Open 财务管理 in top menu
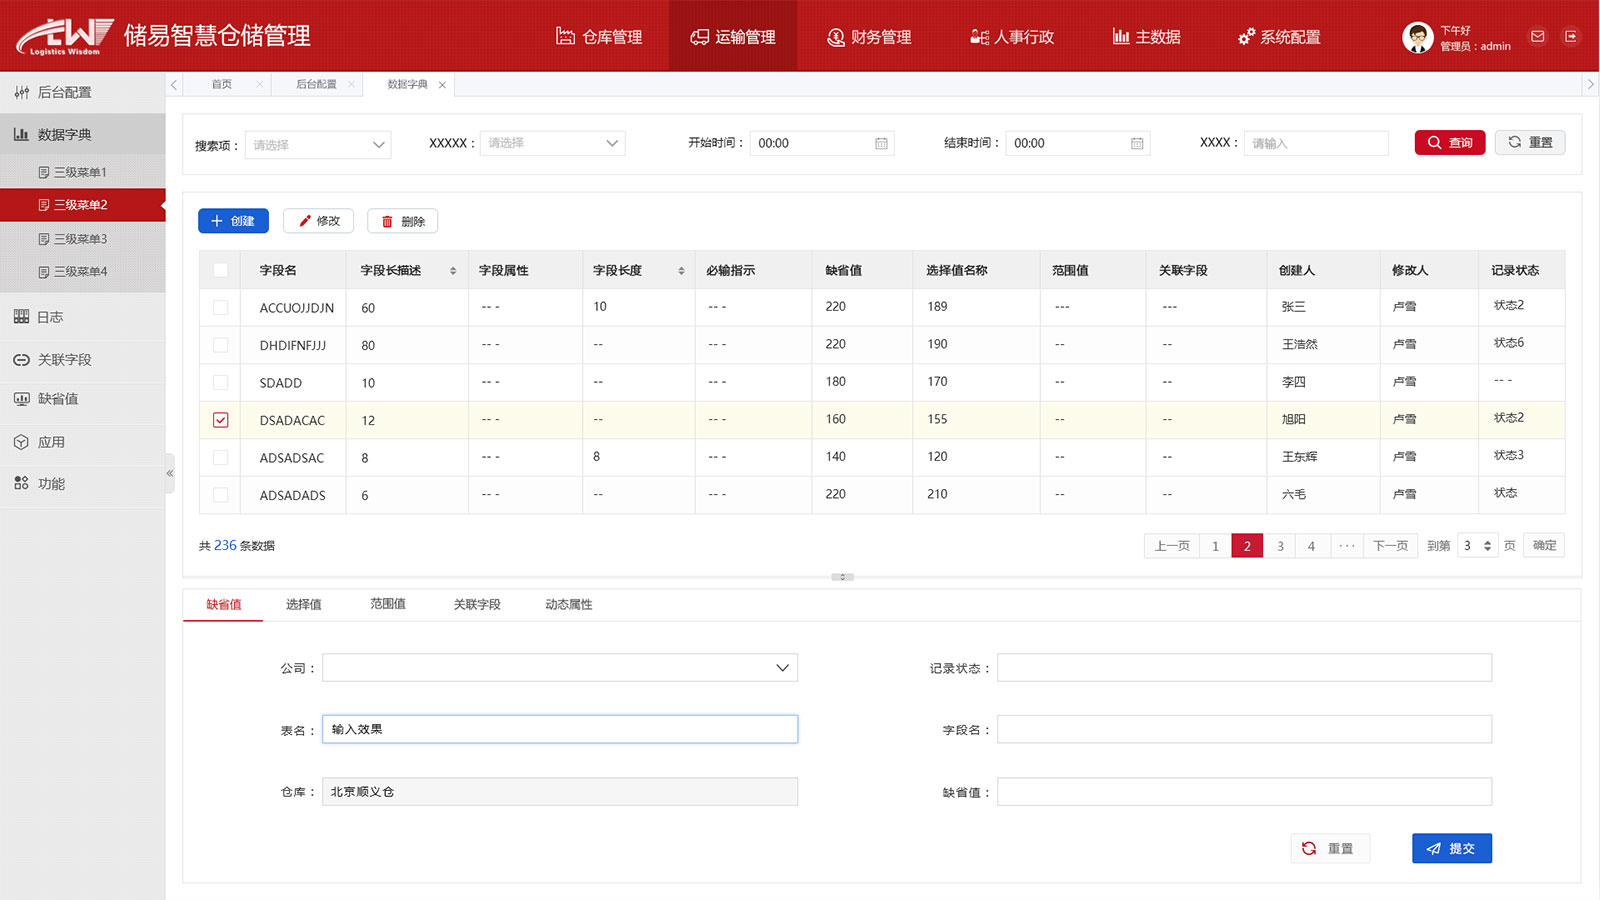Viewport: 1600px width, 900px height. point(869,37)
